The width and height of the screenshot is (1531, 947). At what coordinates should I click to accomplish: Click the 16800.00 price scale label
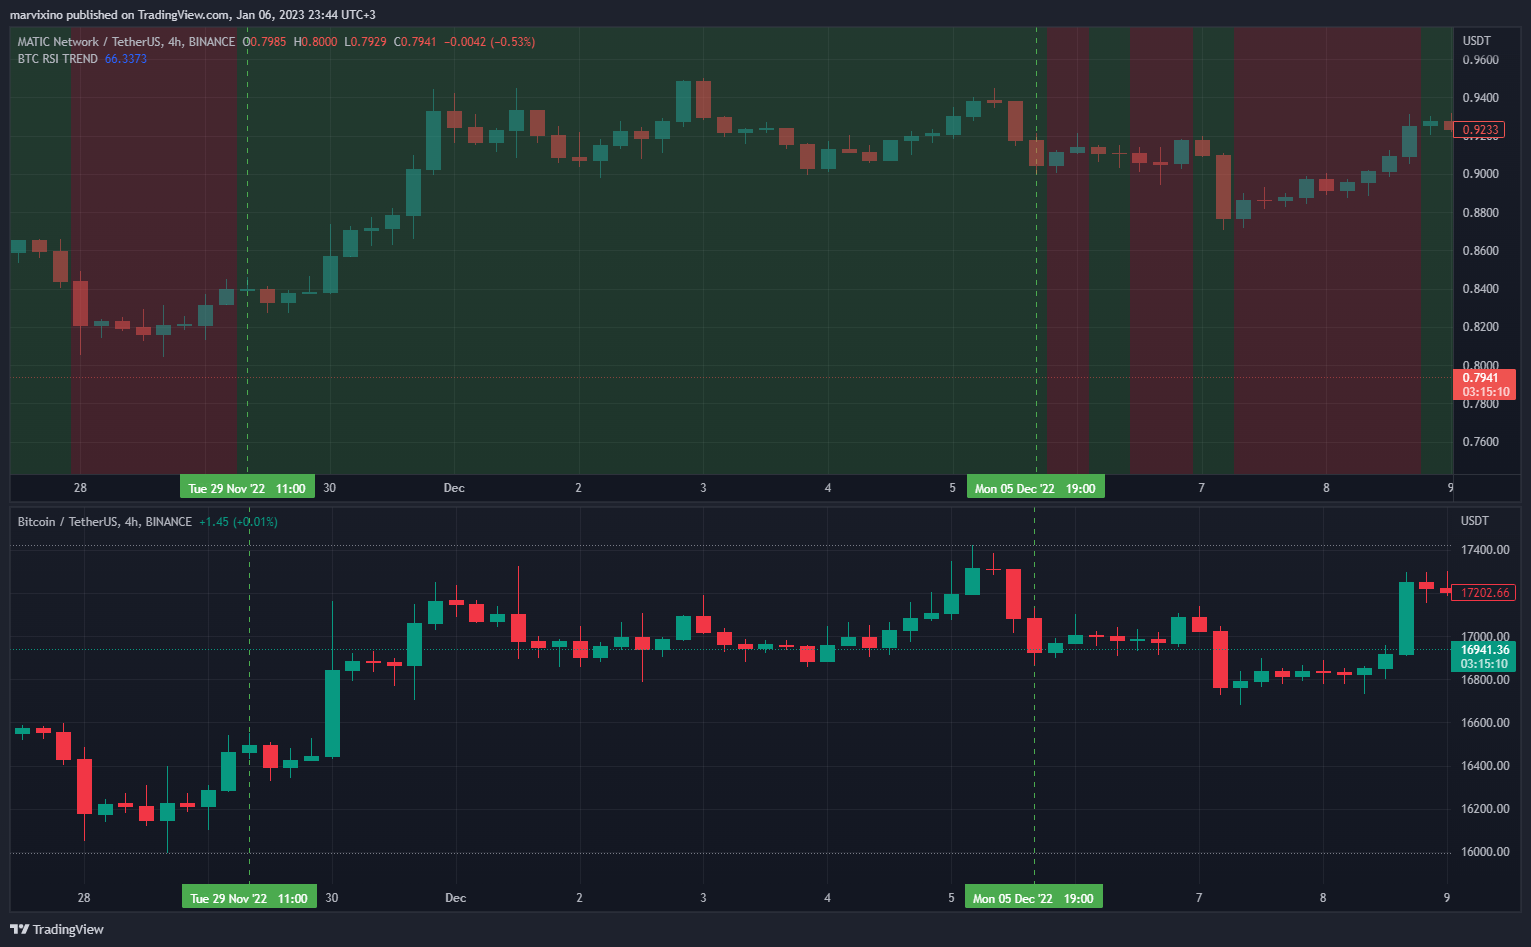1485,680
